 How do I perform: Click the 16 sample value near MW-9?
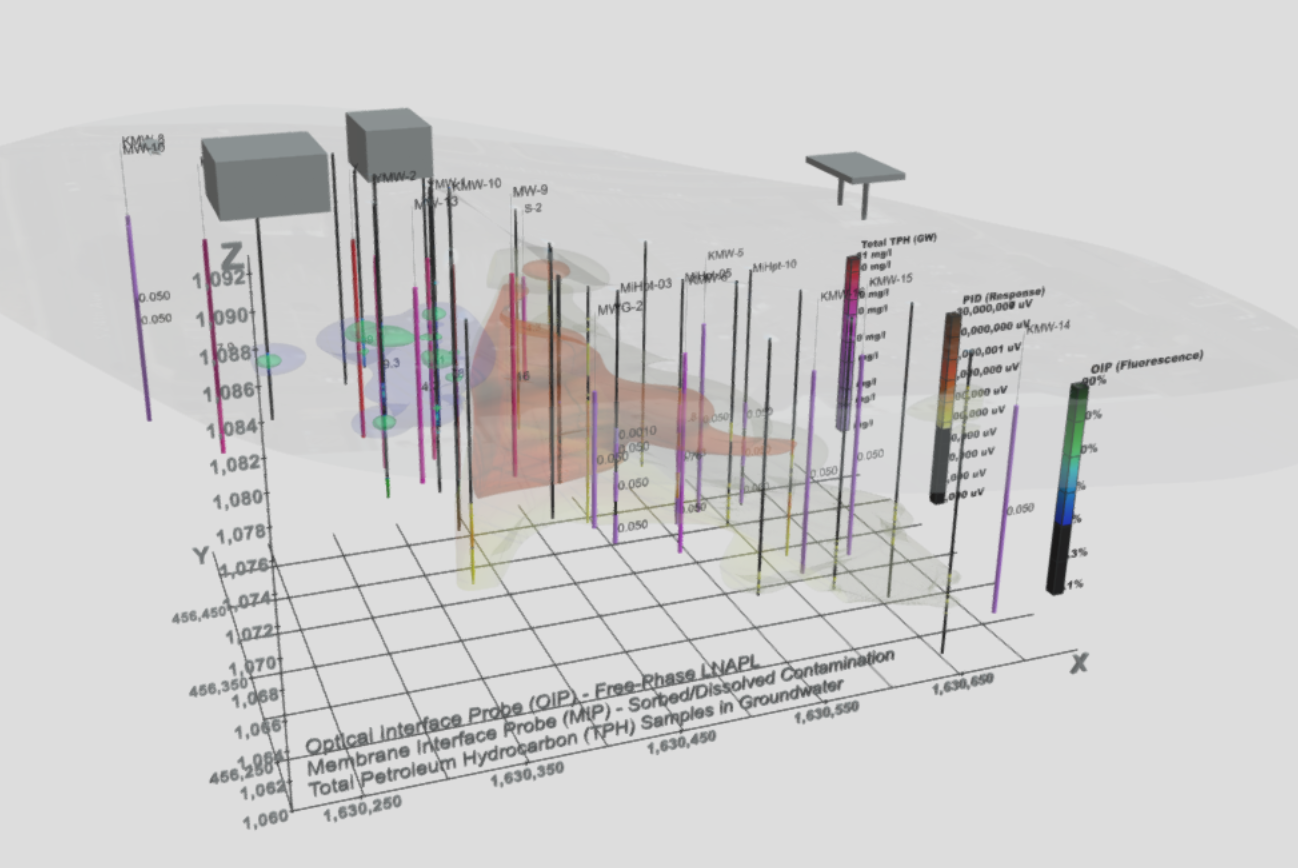(522, 377)
